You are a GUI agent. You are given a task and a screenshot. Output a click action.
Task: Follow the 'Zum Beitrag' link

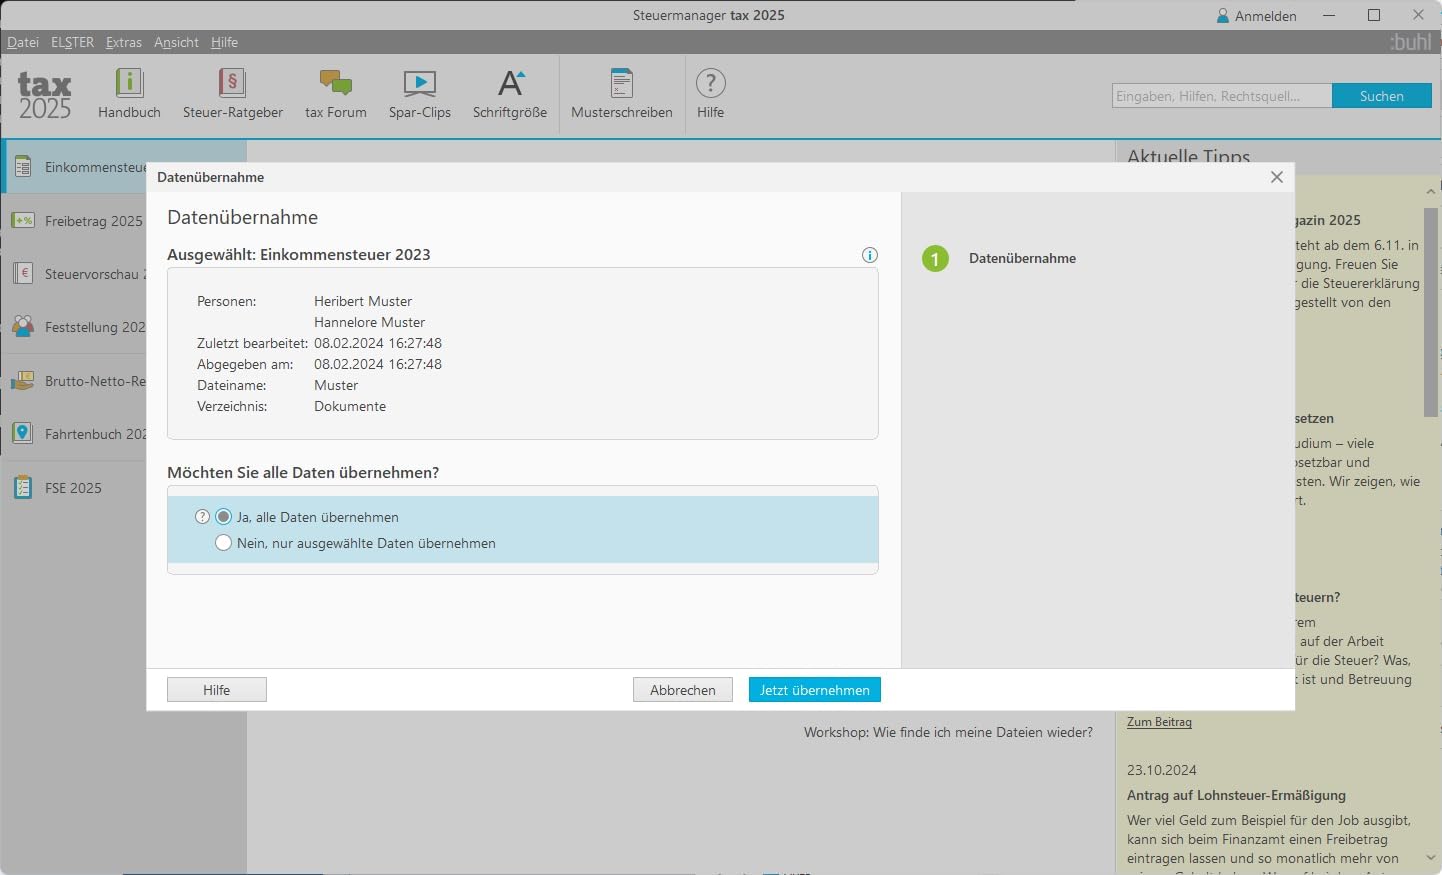[1159, 721]
